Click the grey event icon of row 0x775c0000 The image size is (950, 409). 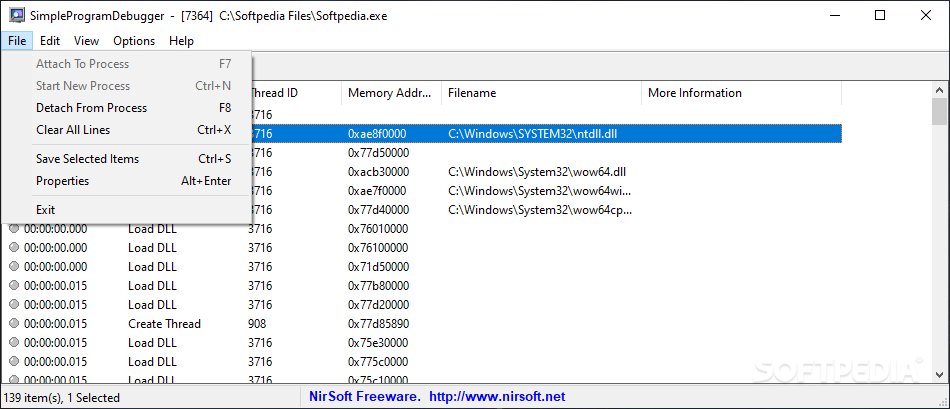[15, 361]
